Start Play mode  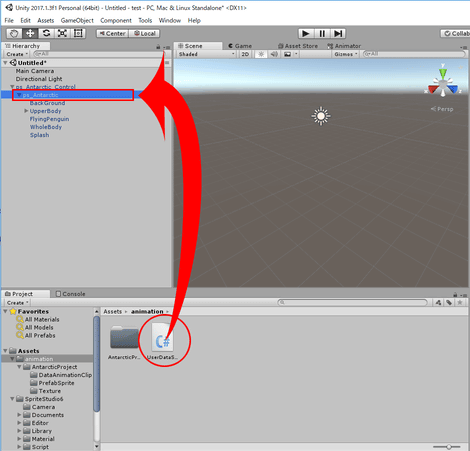(305, 33)
